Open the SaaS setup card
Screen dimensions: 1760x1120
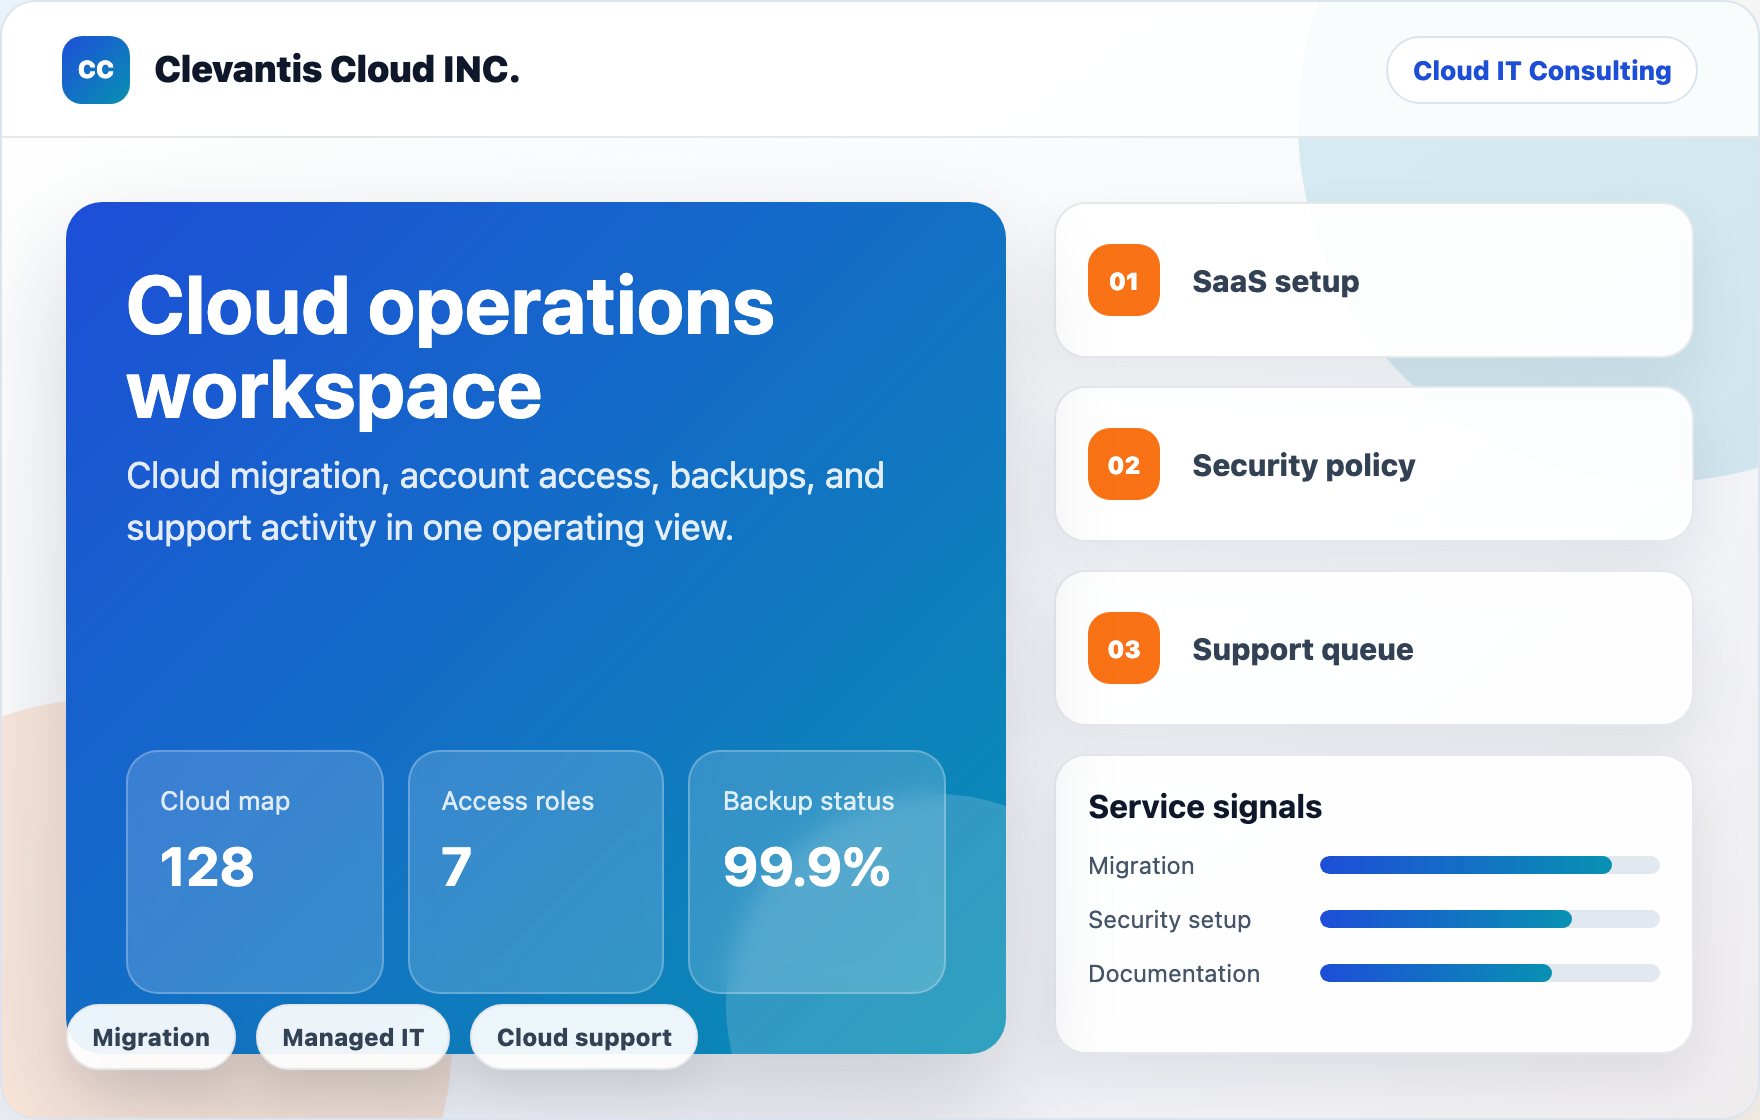coord(1374,280)
